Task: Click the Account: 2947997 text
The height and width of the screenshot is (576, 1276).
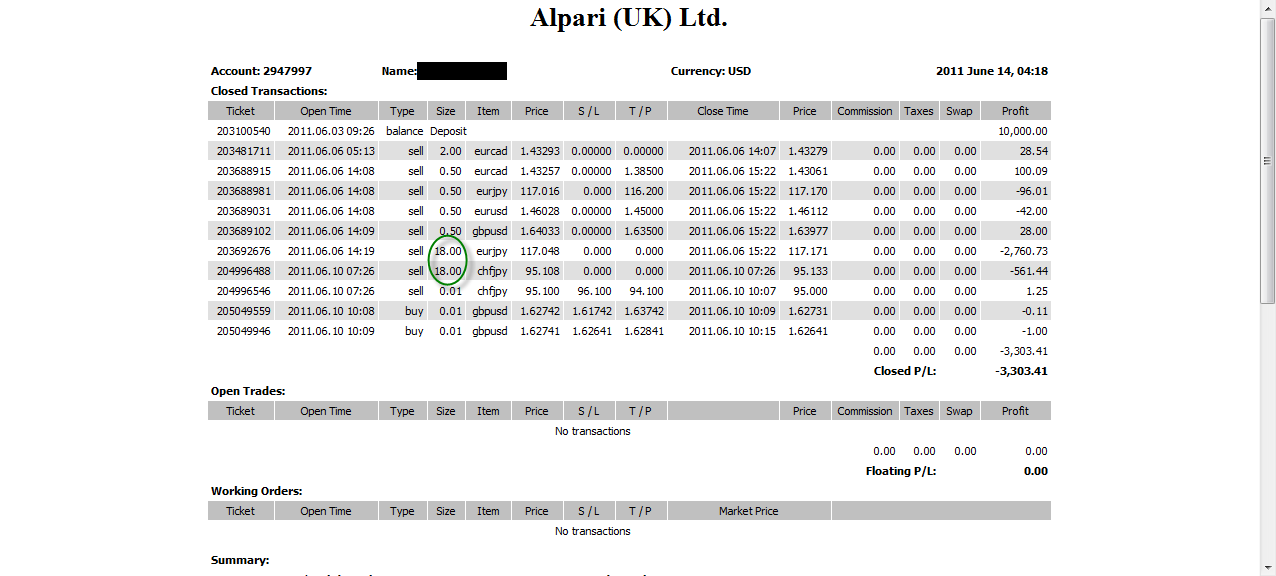Action: tap(261, 71)
